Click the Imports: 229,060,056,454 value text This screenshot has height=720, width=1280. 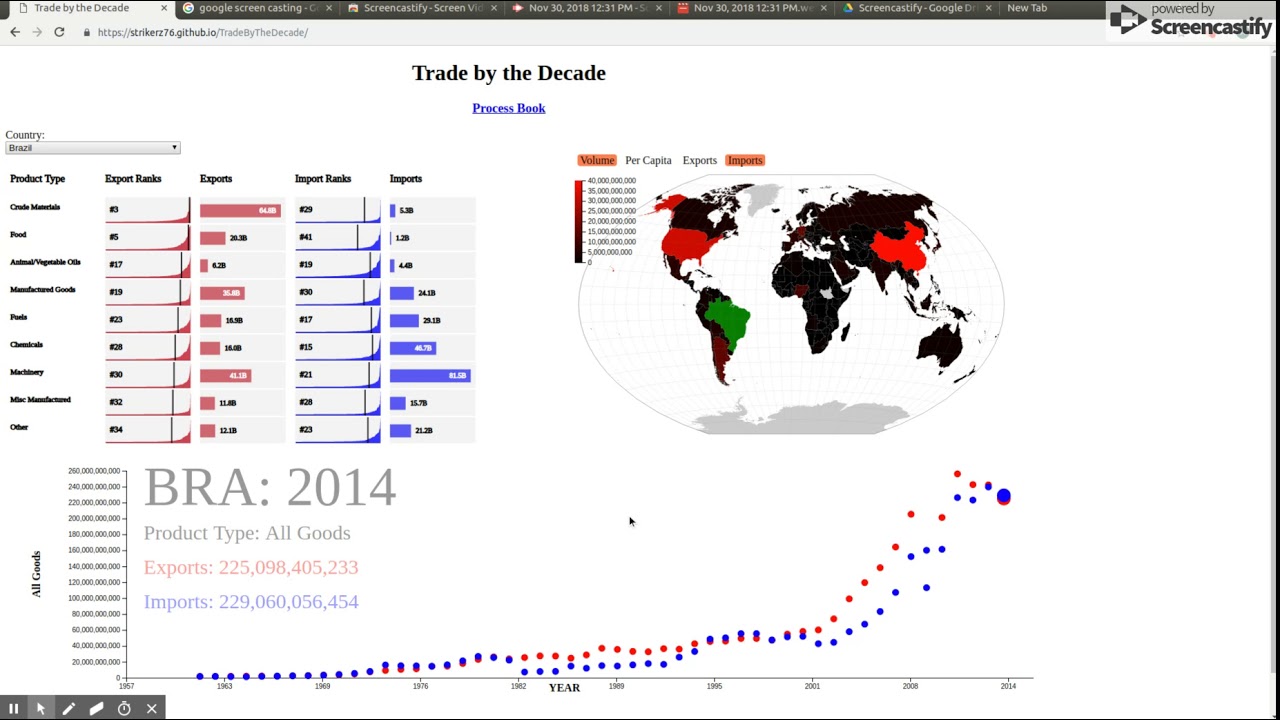(x=250, y=601)
